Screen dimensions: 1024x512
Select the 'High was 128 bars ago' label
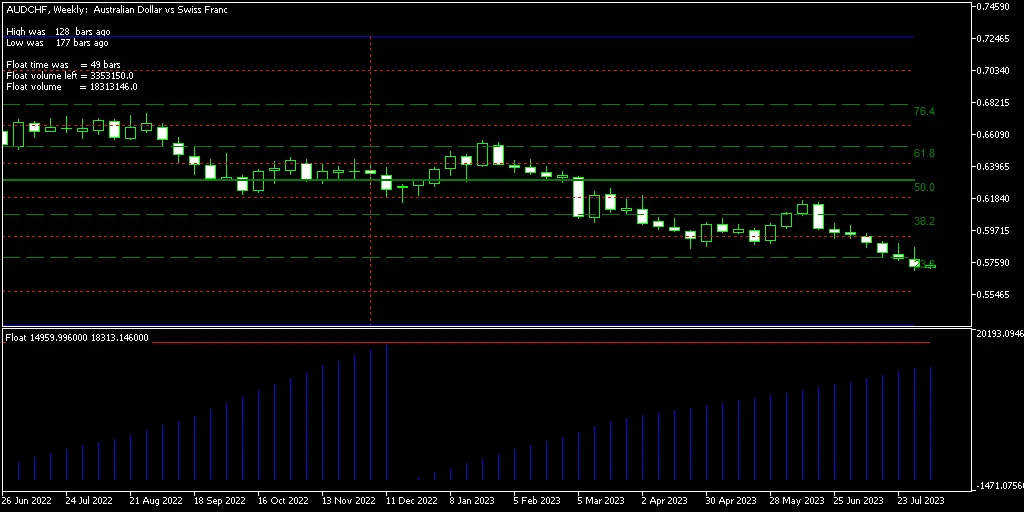coord(57,32)
